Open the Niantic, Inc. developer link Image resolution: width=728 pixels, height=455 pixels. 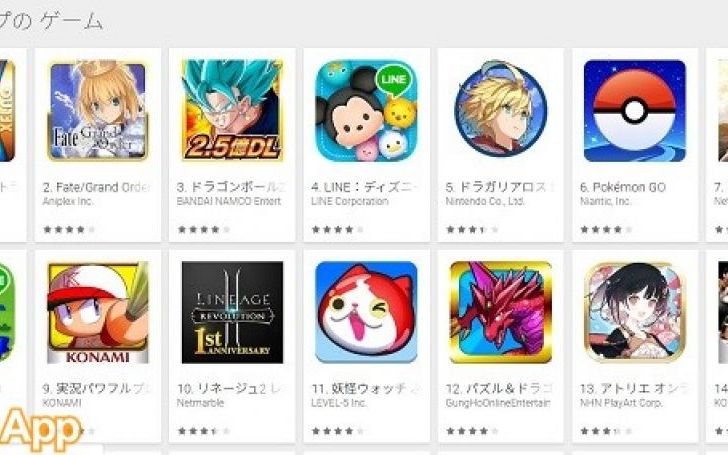[605, 201]
